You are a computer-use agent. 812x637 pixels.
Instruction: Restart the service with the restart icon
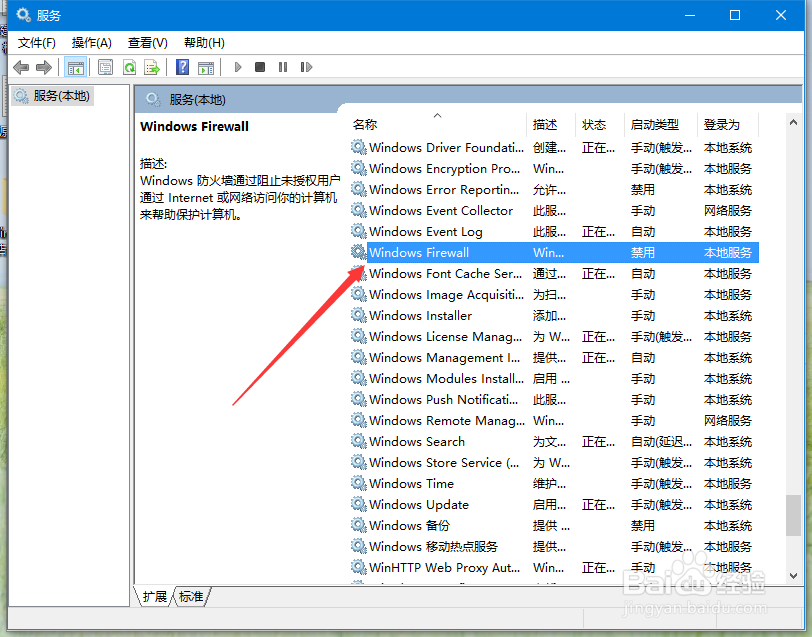pos(306,67)
